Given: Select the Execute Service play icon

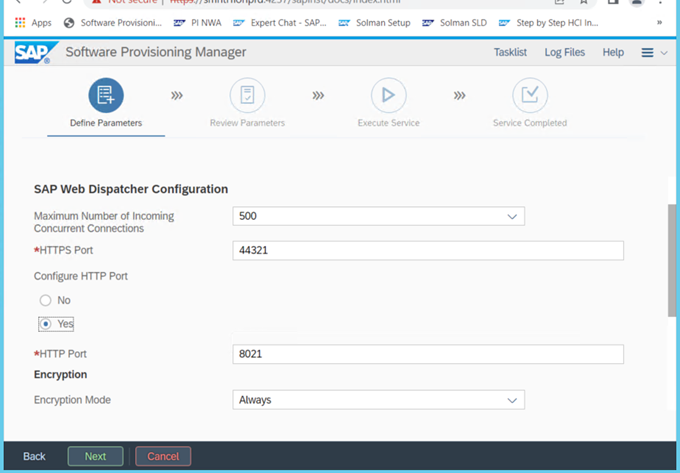Looking at the screenshot, I should (x=389, y=95).
